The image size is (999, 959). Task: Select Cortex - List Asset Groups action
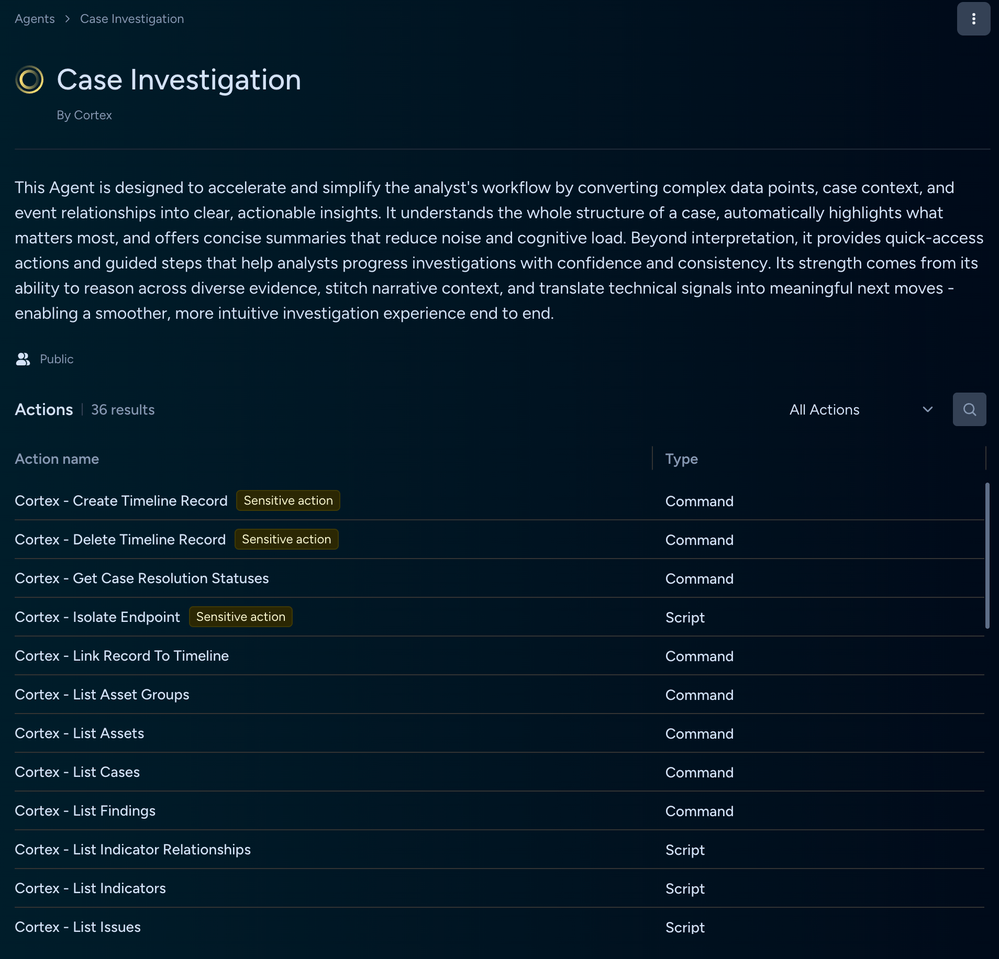500,695
